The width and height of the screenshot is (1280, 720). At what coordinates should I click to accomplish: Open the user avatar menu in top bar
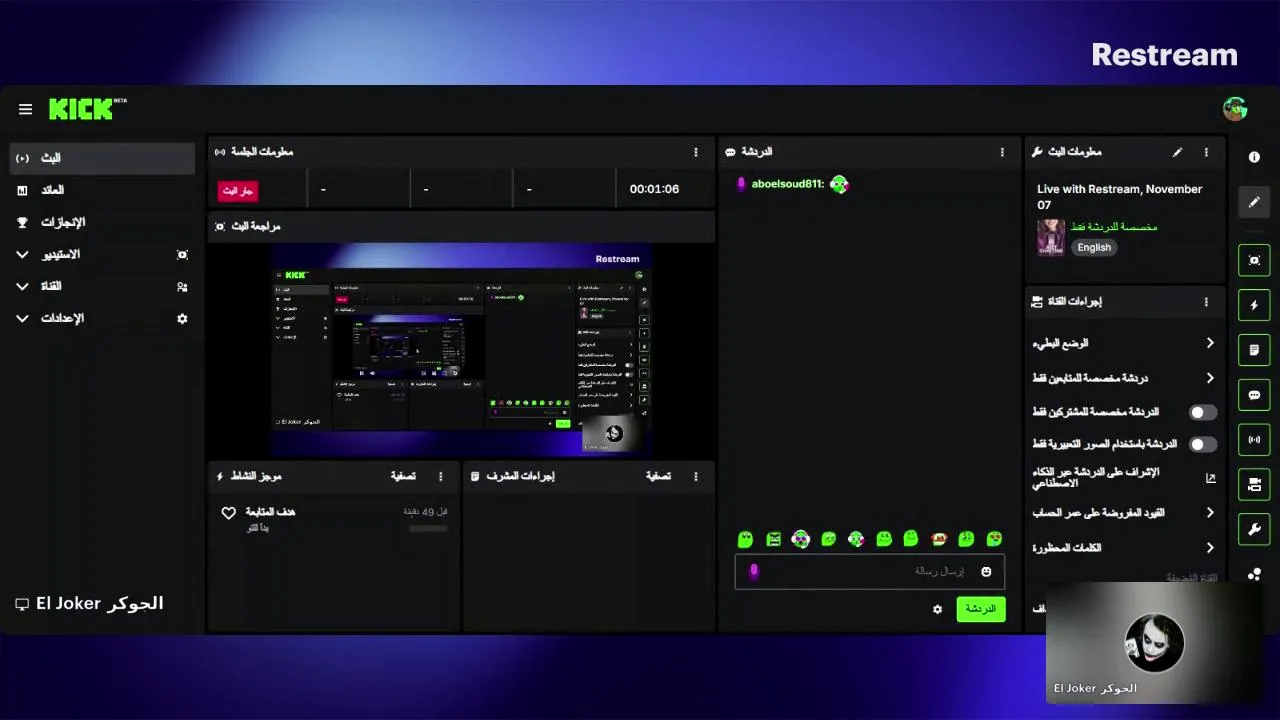(1235, 109)
